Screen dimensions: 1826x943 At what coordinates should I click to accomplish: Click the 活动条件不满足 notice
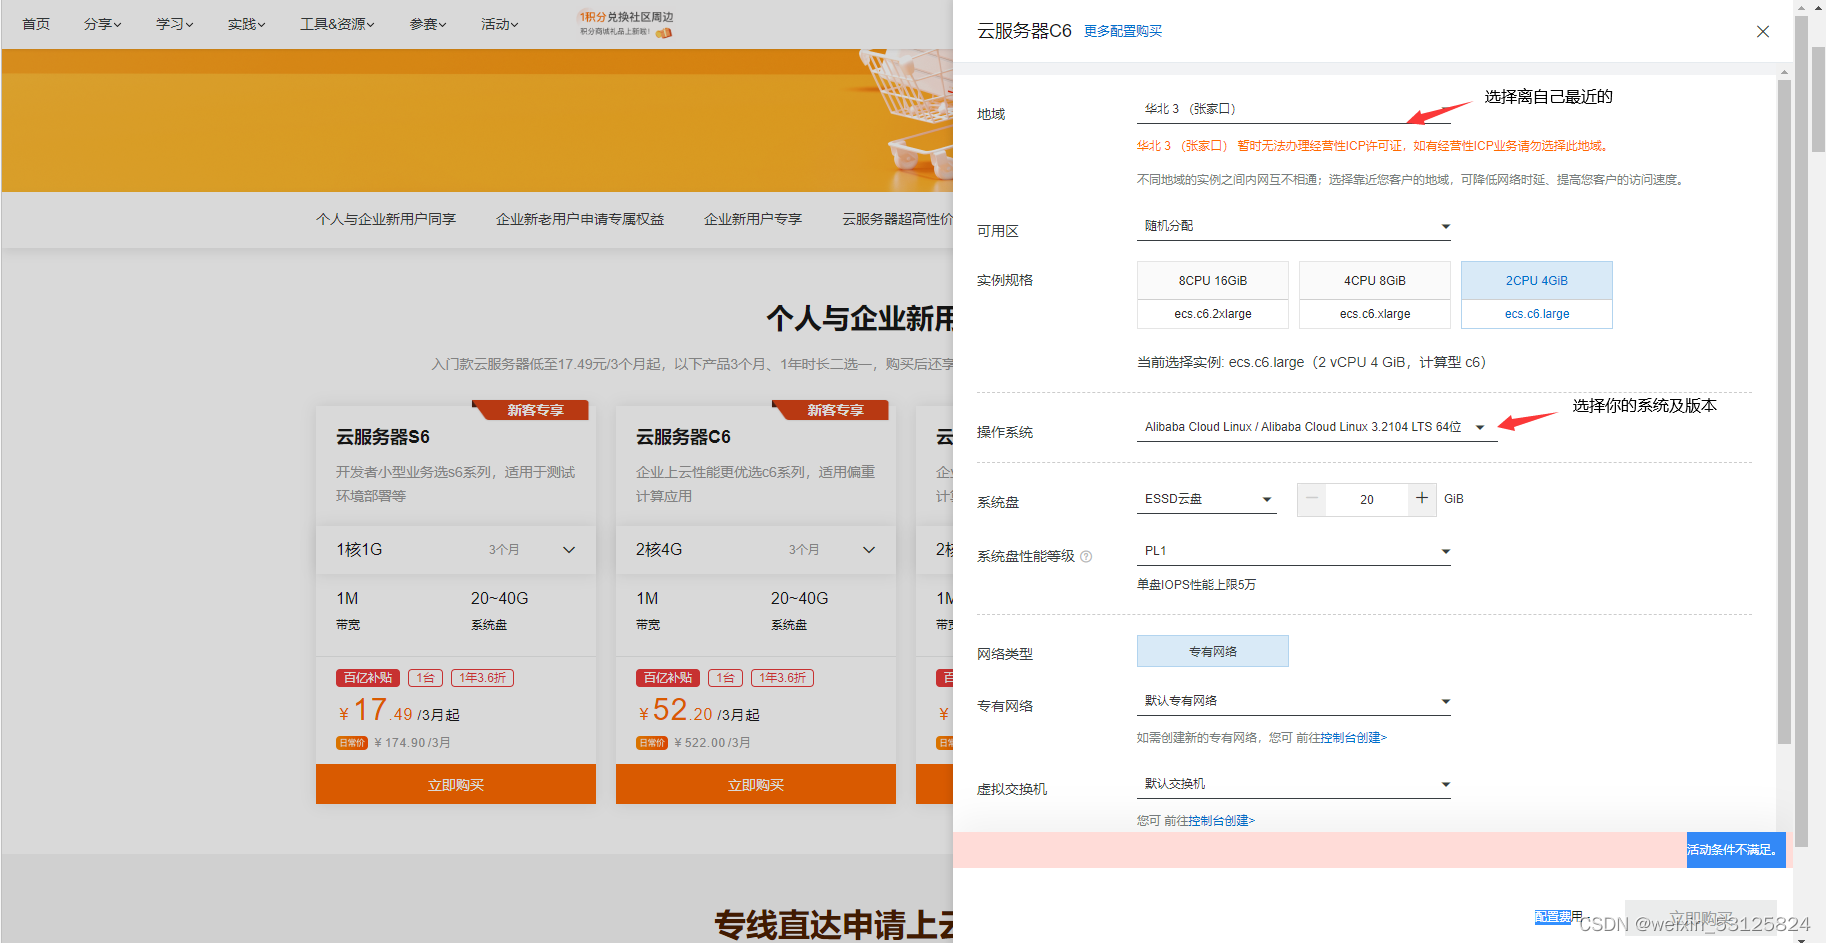point(1736,850)
